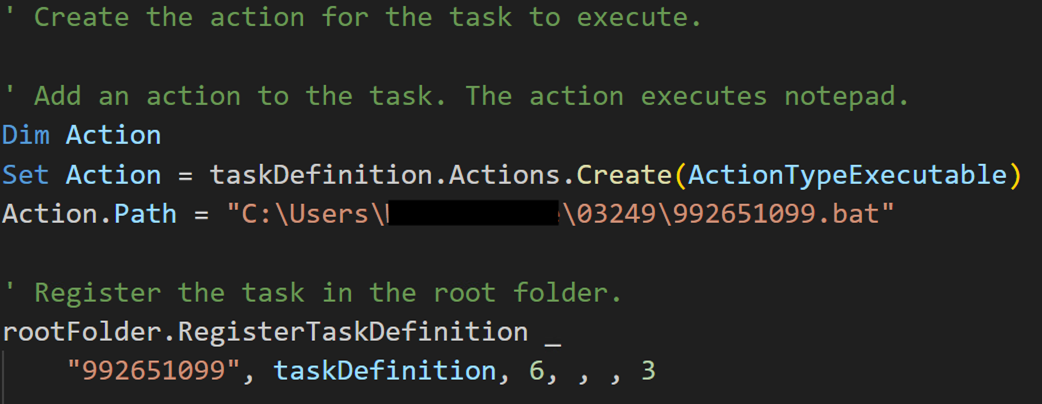Viewport: 1042px width, 404px height.
Task: Click the "992651099" string on last line
Action: tap(154, 371)
